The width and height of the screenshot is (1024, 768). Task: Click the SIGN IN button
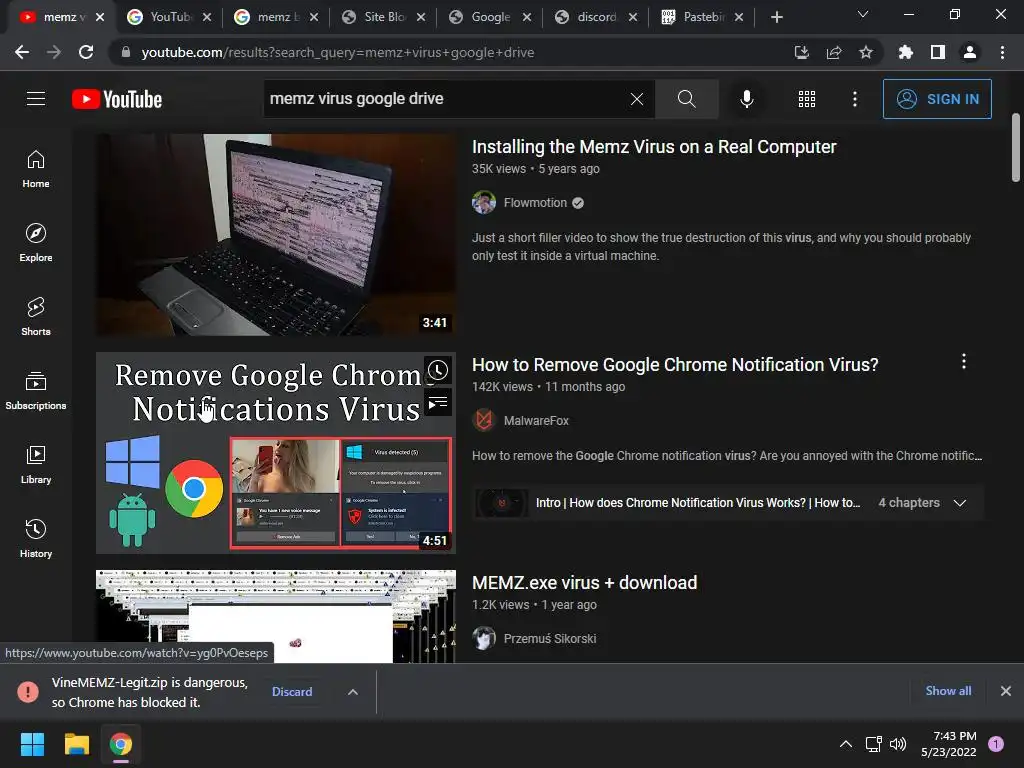coord(937,99)
